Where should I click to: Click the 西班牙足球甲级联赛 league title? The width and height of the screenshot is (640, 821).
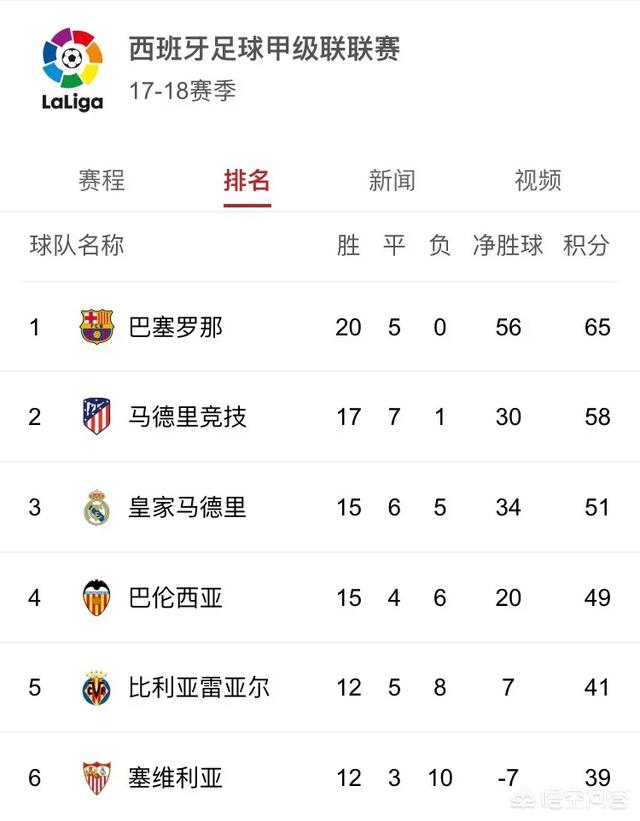[264, 49]
